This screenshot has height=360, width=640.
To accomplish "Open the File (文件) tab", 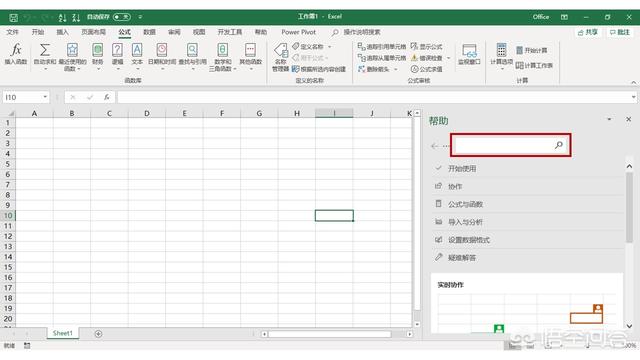I will [12, 32].
